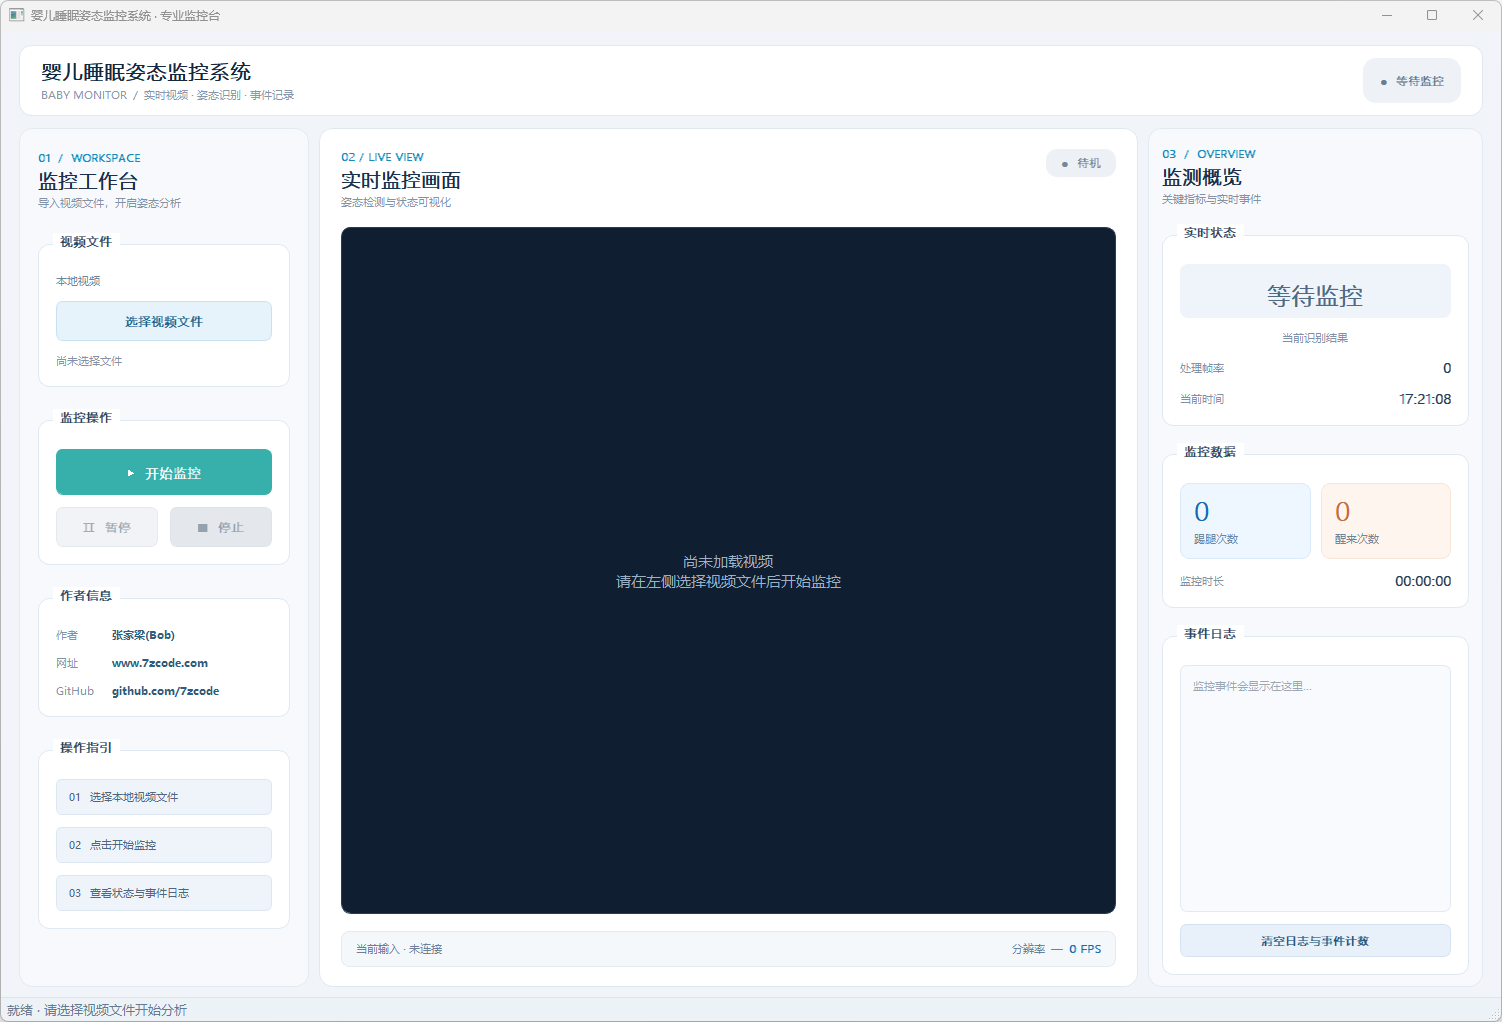This screenshot has height=1022, width=1502.
Task: Click the 停止 stop button
Action: click(x=221, y=527)
